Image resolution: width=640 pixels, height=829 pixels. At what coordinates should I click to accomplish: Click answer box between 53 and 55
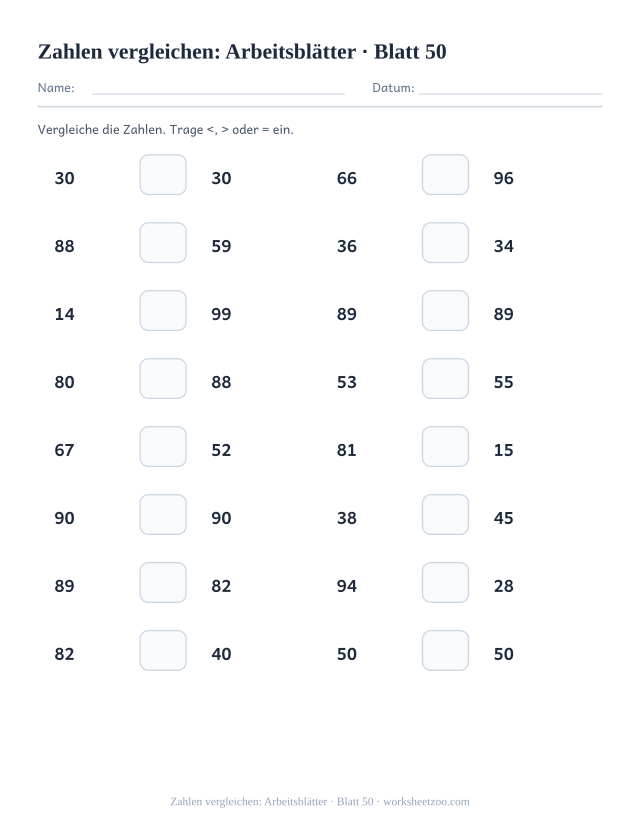(x=445, y=379)
